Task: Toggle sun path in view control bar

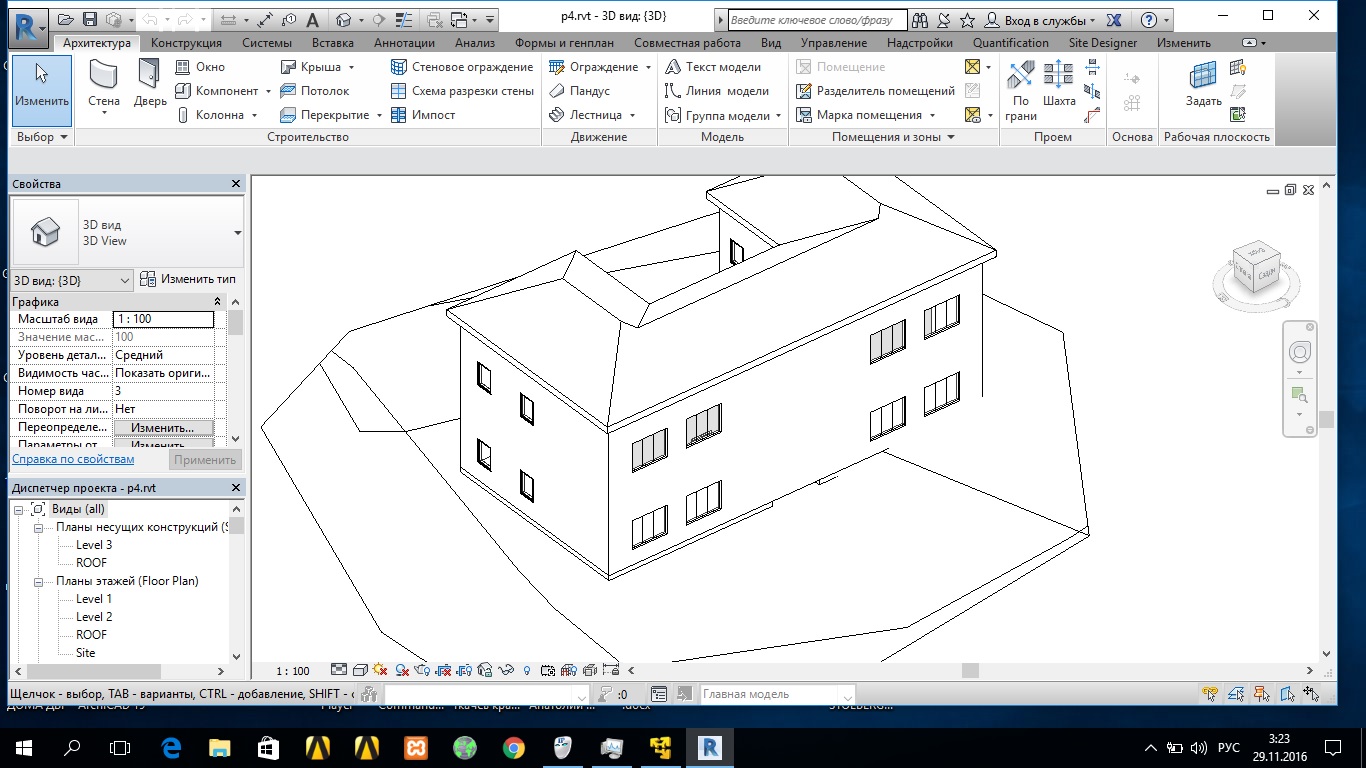Action: [x=380, y=670]
